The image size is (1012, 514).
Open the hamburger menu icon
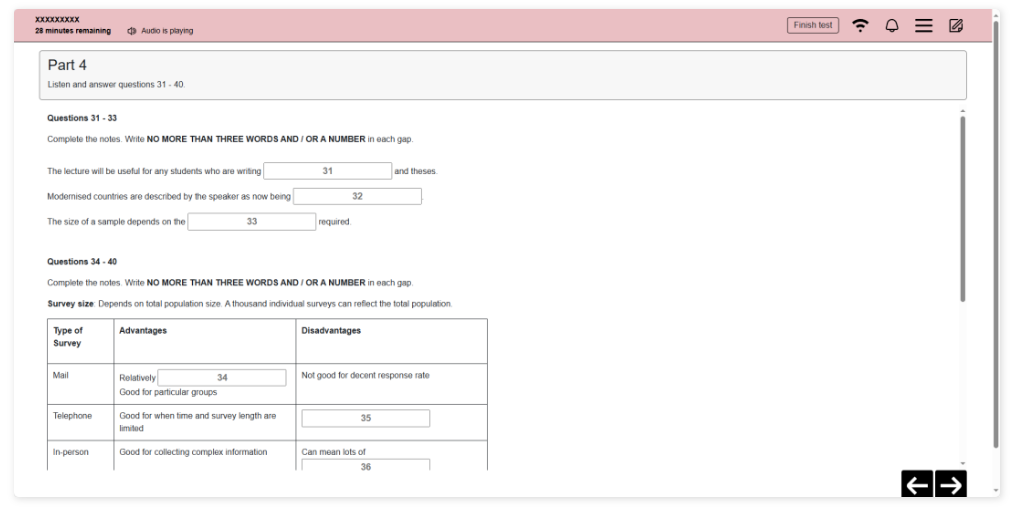click(924, 25)
